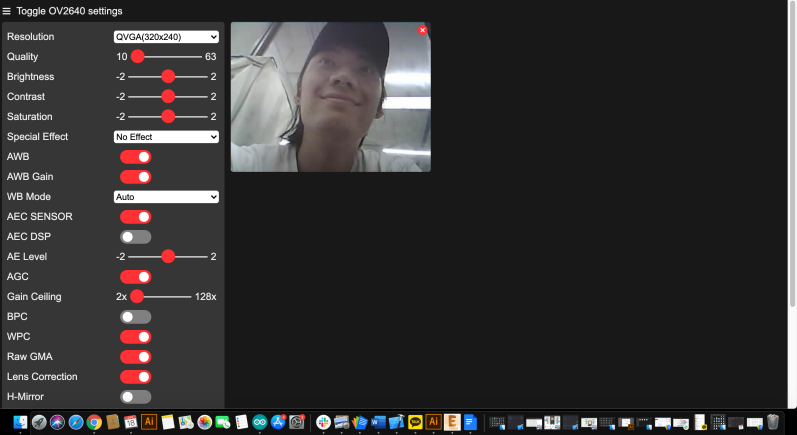797x435 pixels.
Task: Open the Google Docs icon in the dock
Action: [470, 422]
